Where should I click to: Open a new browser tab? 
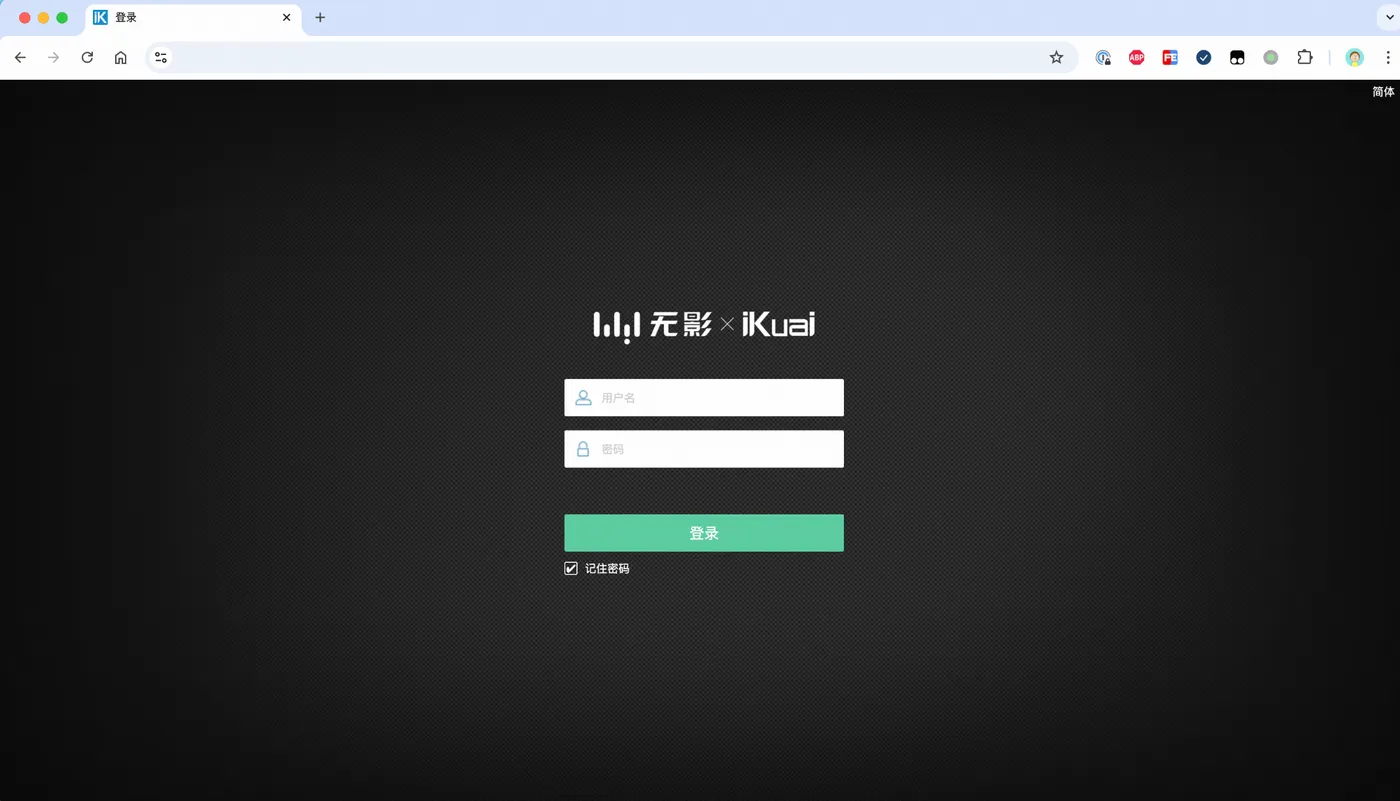coord(320,17)
